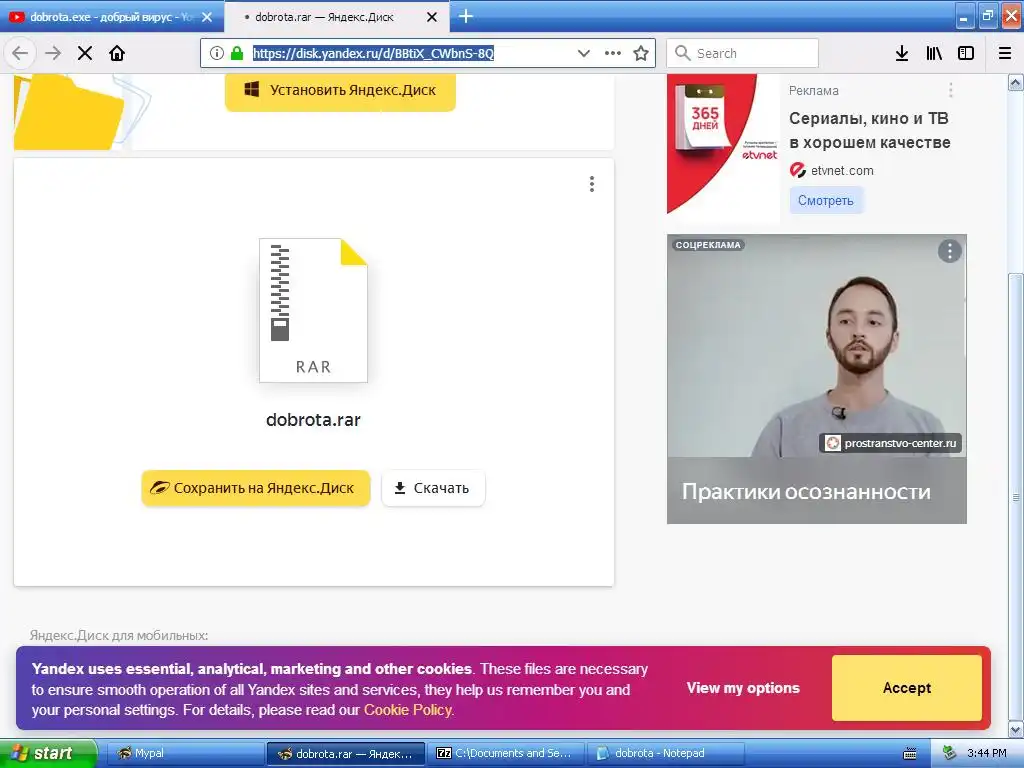This screenshot has width=1024, height=768.
Task: Focus the Search box in toolbar
Action: (x=743, y=53)
